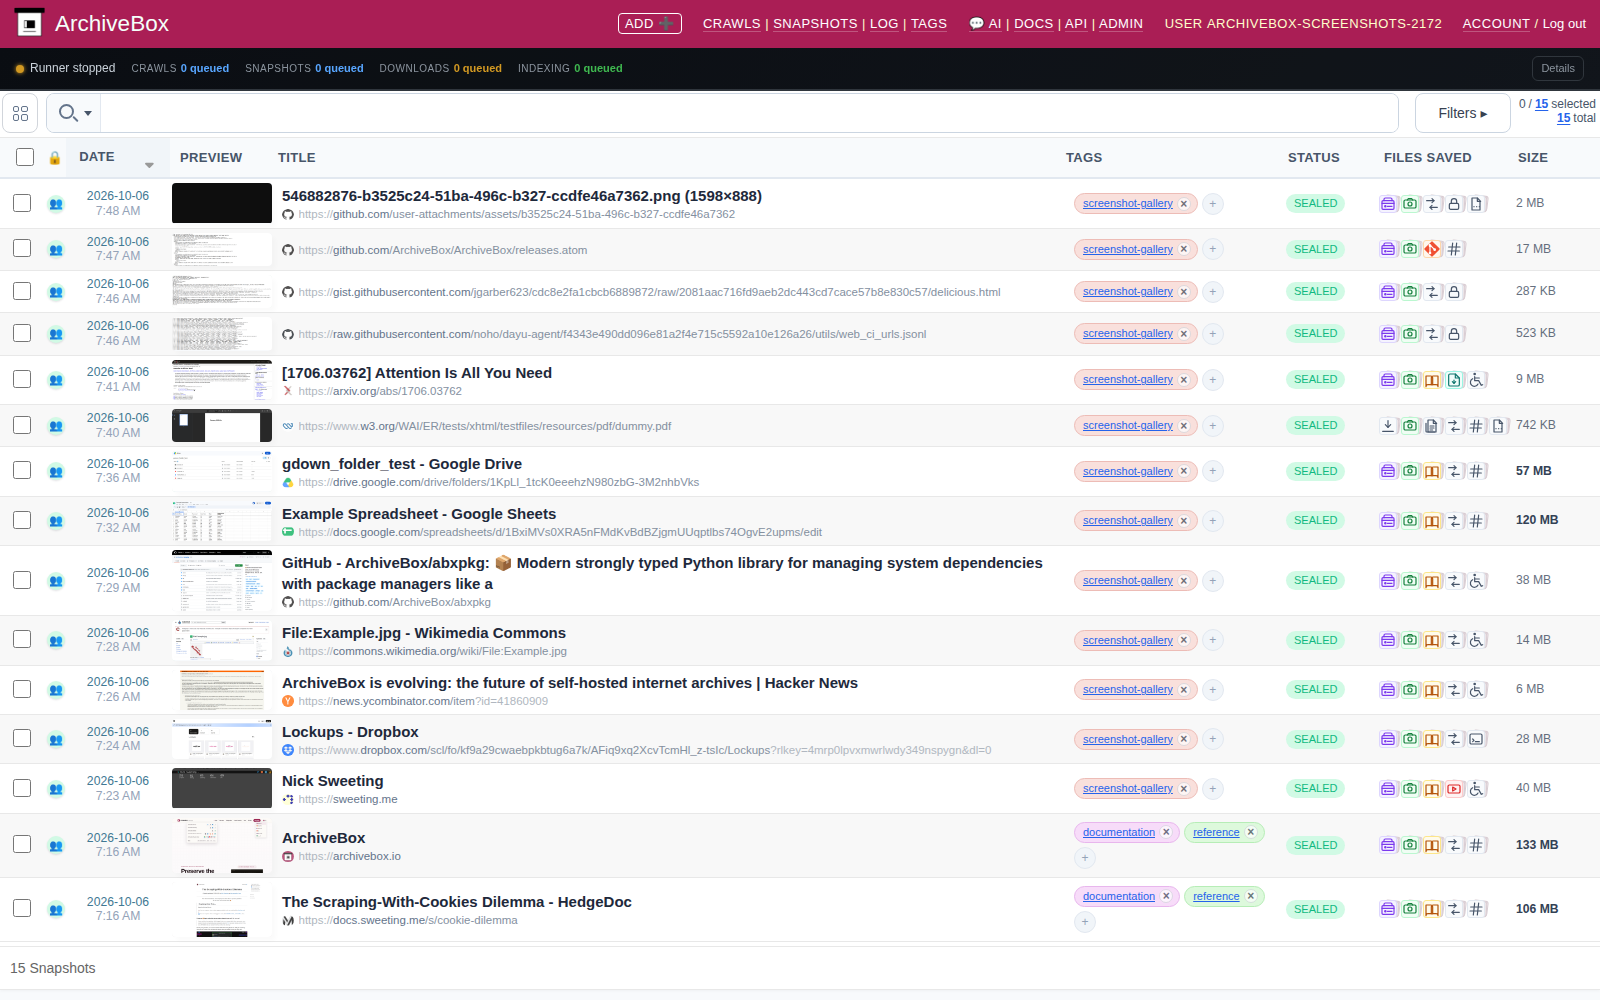Viewport: 1600px width, 1000px height.
Task: Click the lock icon in the delicious.html row
Action: coord(1454,292)
